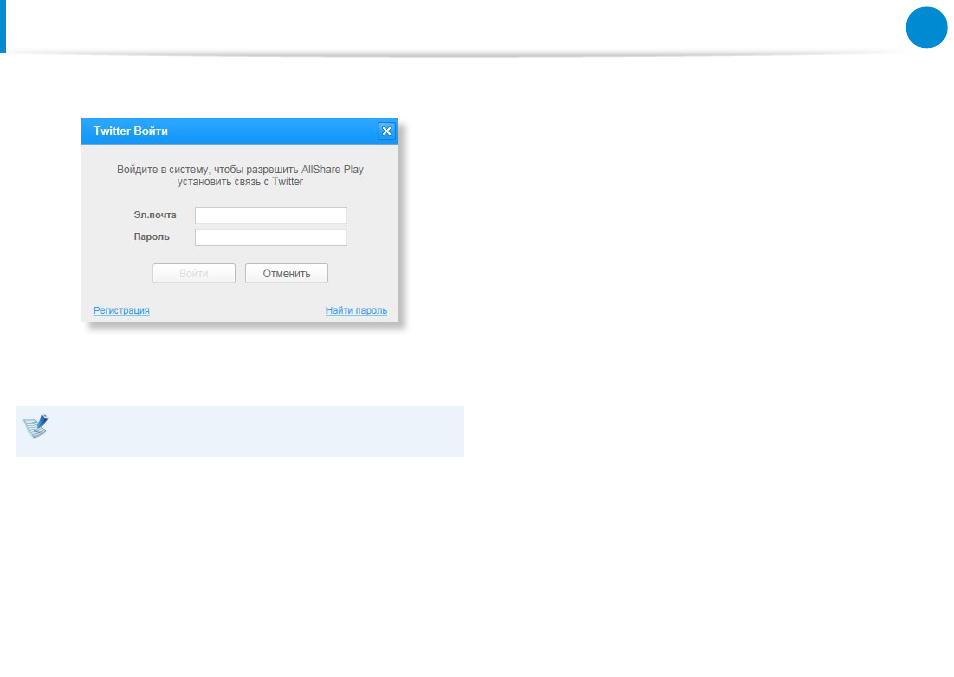Click empty gray area between dialog links
954x677 pixels.
(x=237, y=310)
